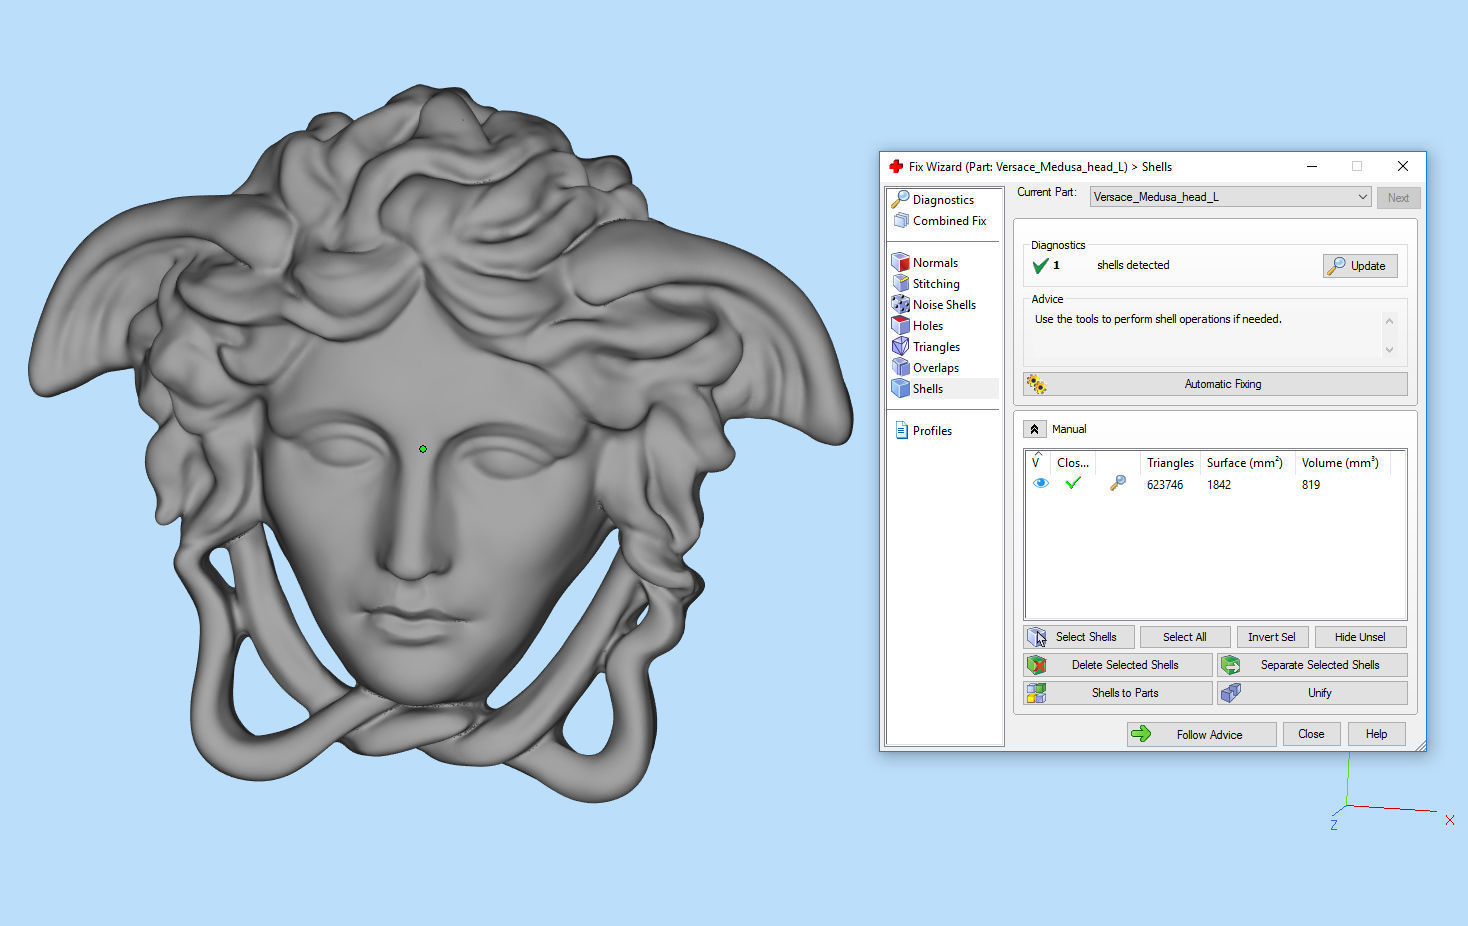
Task: Go to the Noise Shells page
Action: click(944, 305)
